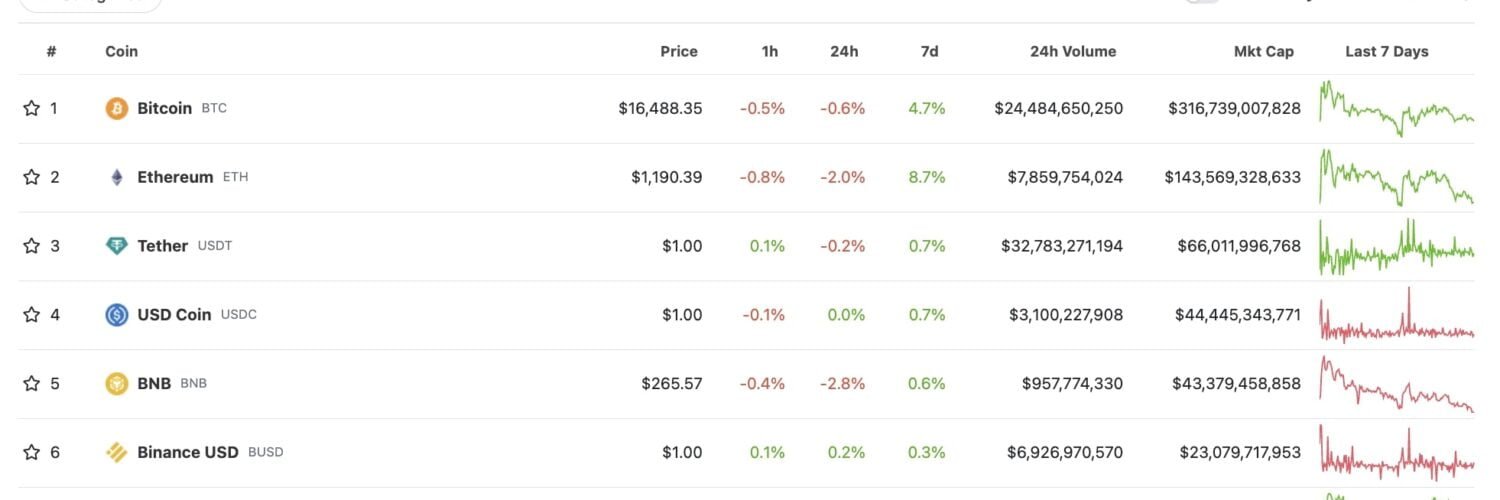Click the green Tether logo icon
The height and width of the screenshot is (500, 1500).
(x=117, y=246)
